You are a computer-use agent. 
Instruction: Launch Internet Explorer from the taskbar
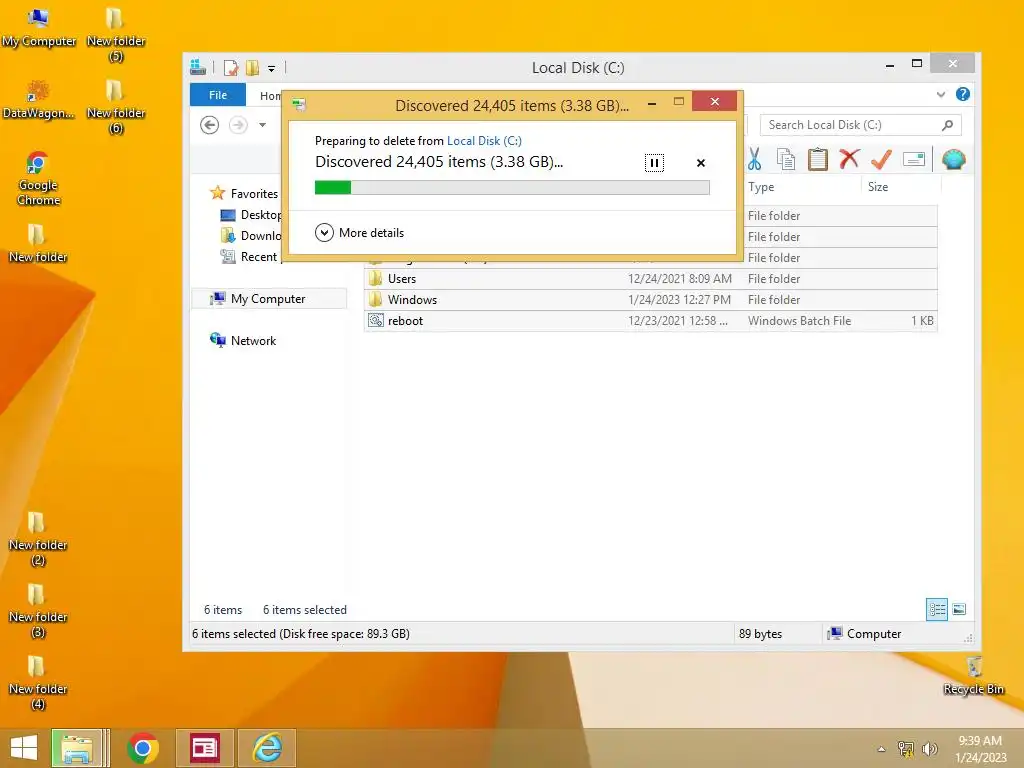(267, 748)
